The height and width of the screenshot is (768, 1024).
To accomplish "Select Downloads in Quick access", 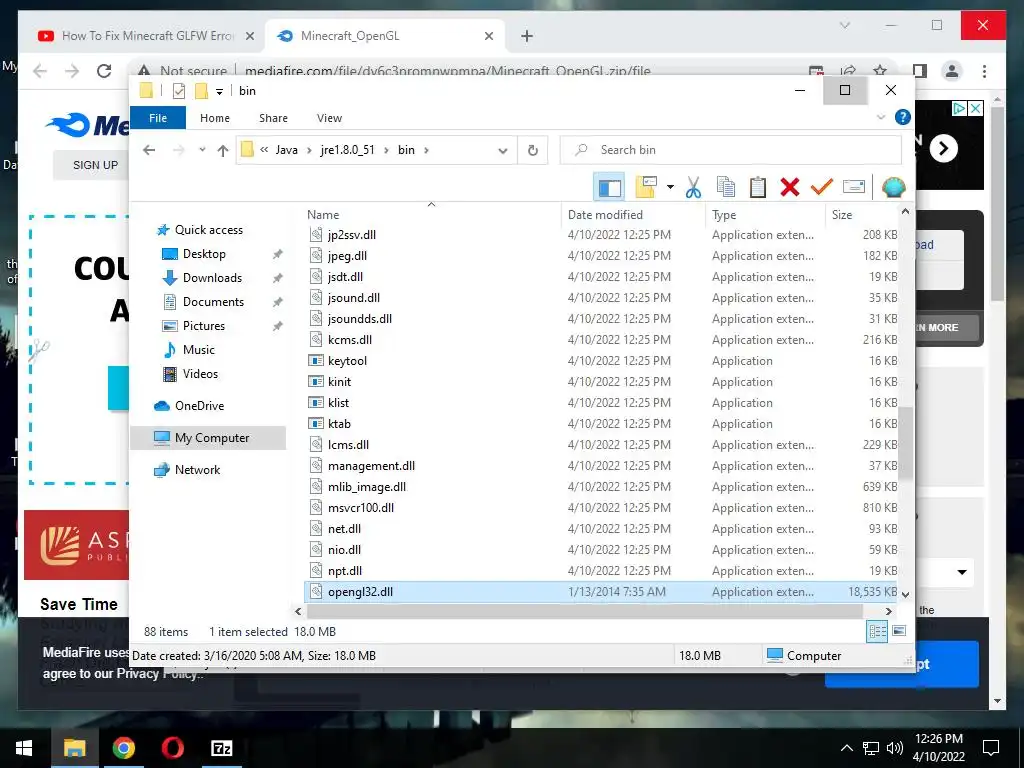I will [x=212, y=278].
